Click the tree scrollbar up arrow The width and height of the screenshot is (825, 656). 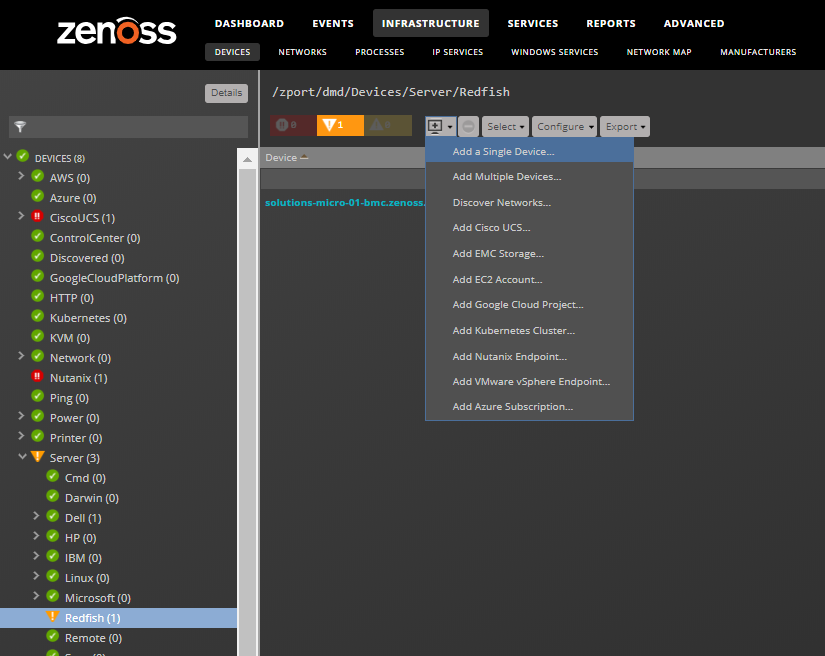tap(247, 159)
